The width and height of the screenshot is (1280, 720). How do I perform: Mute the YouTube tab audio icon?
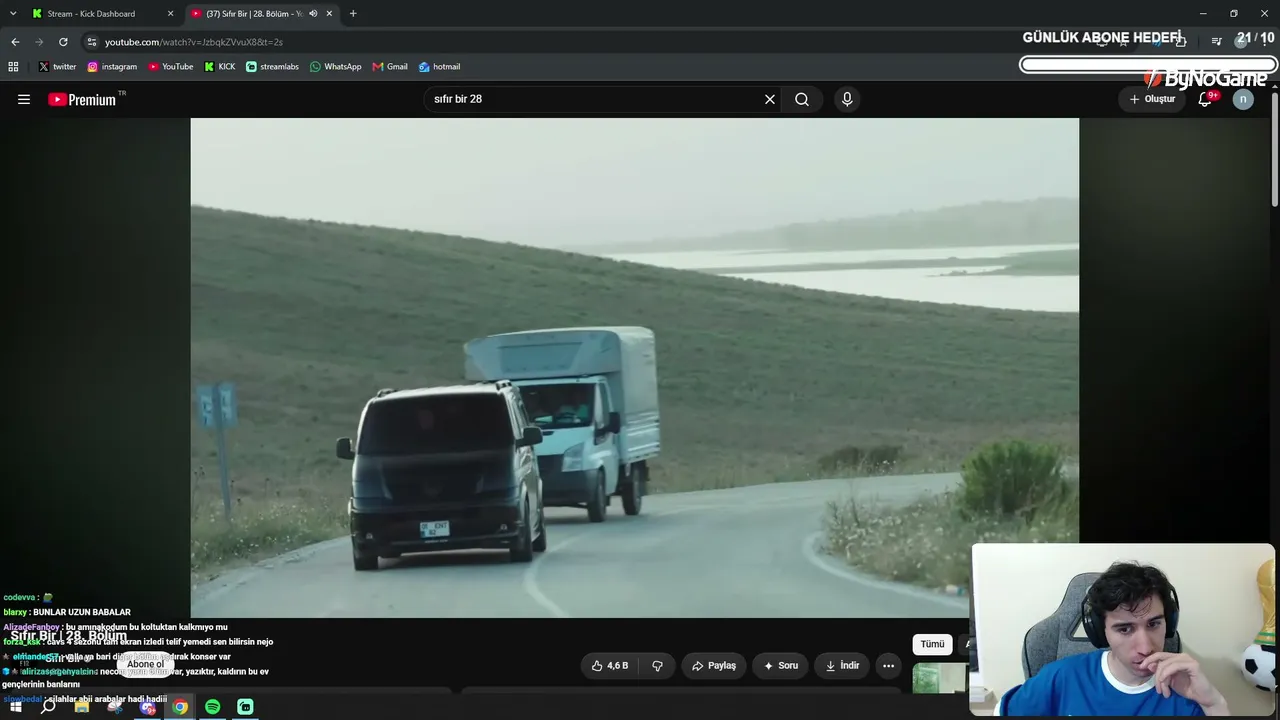click(313, 13)
